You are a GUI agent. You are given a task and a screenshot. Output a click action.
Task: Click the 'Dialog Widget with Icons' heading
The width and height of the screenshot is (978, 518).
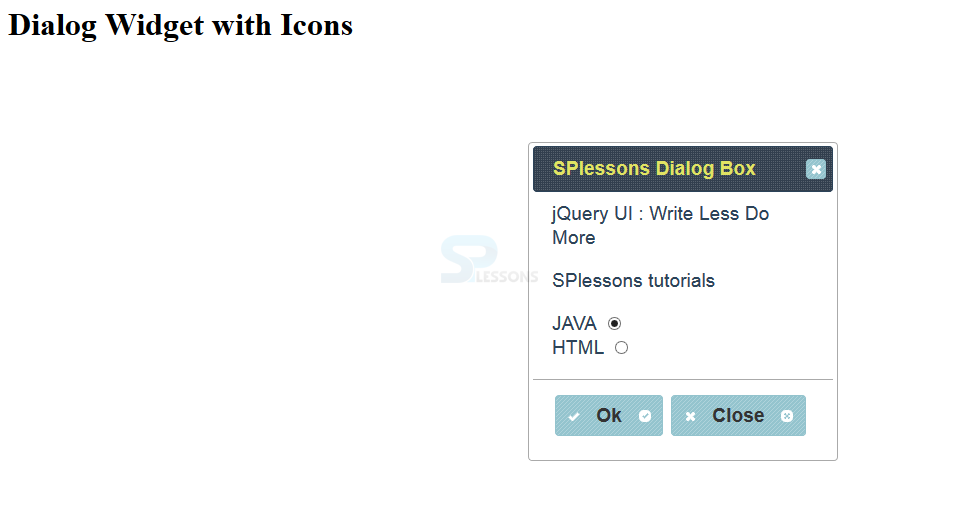click(180, 26)
